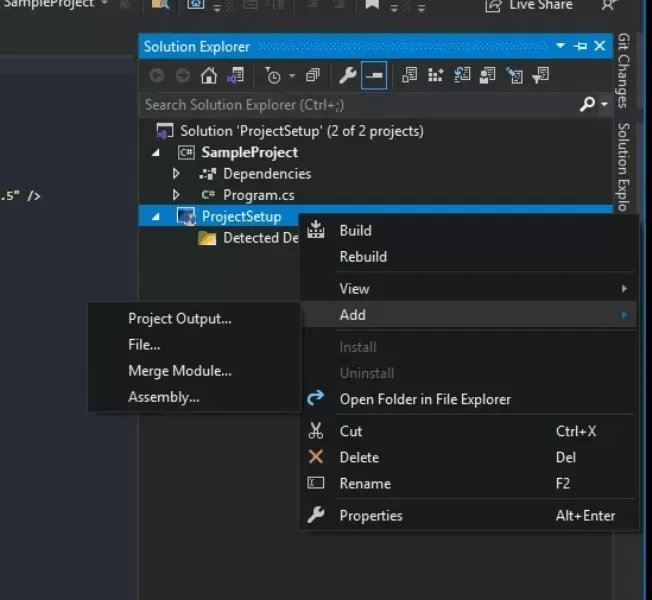Click the Home icon in Solution Explorer toolbar
Screen dimensions: 652x600
[x=209, y=76]
